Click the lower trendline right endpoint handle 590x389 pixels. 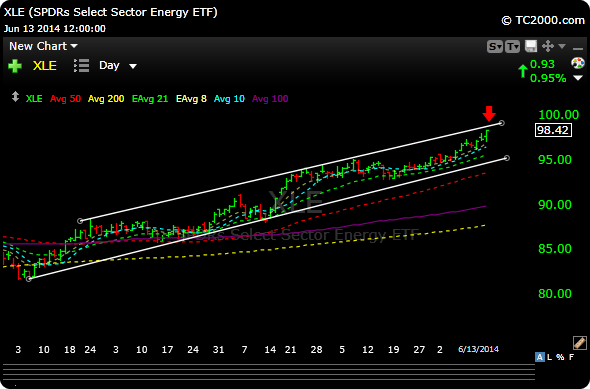pyautogui.click(x=507, y=158)
